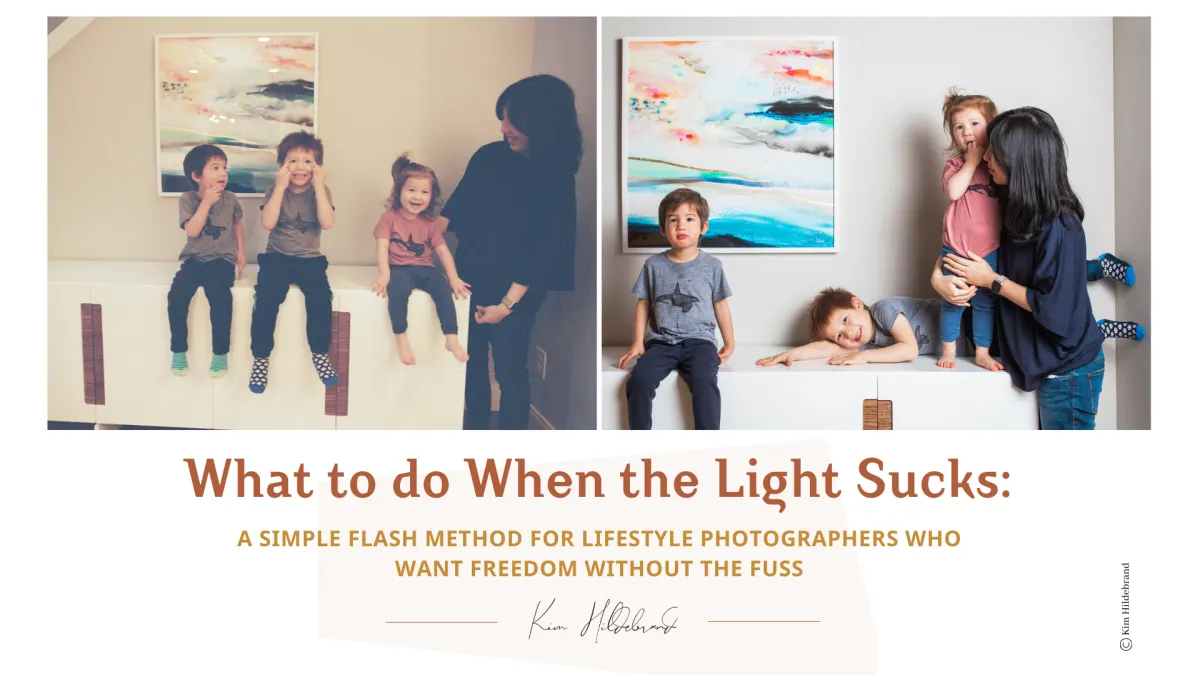Click the left before photo thumbnail
This screenshot has width=1200, height=675.
322,223
